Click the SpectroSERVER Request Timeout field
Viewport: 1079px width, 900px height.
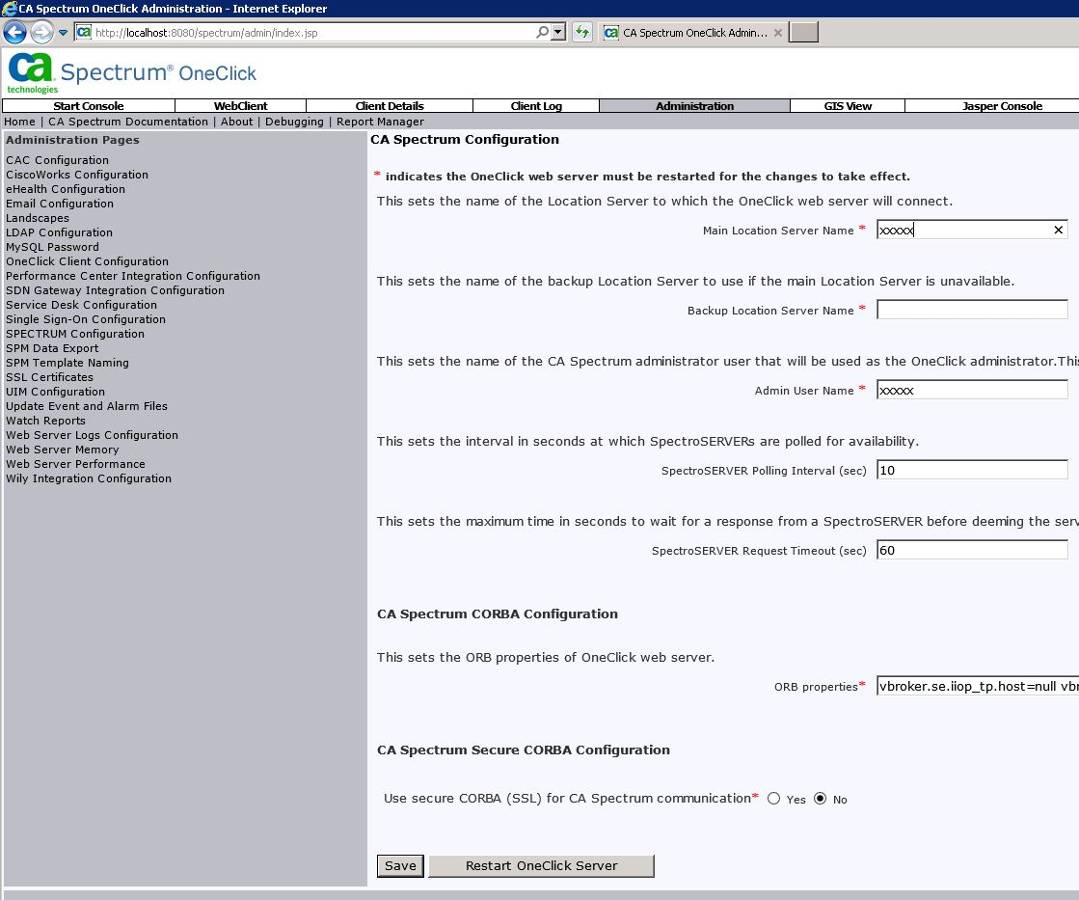click(x=972, y=550)
